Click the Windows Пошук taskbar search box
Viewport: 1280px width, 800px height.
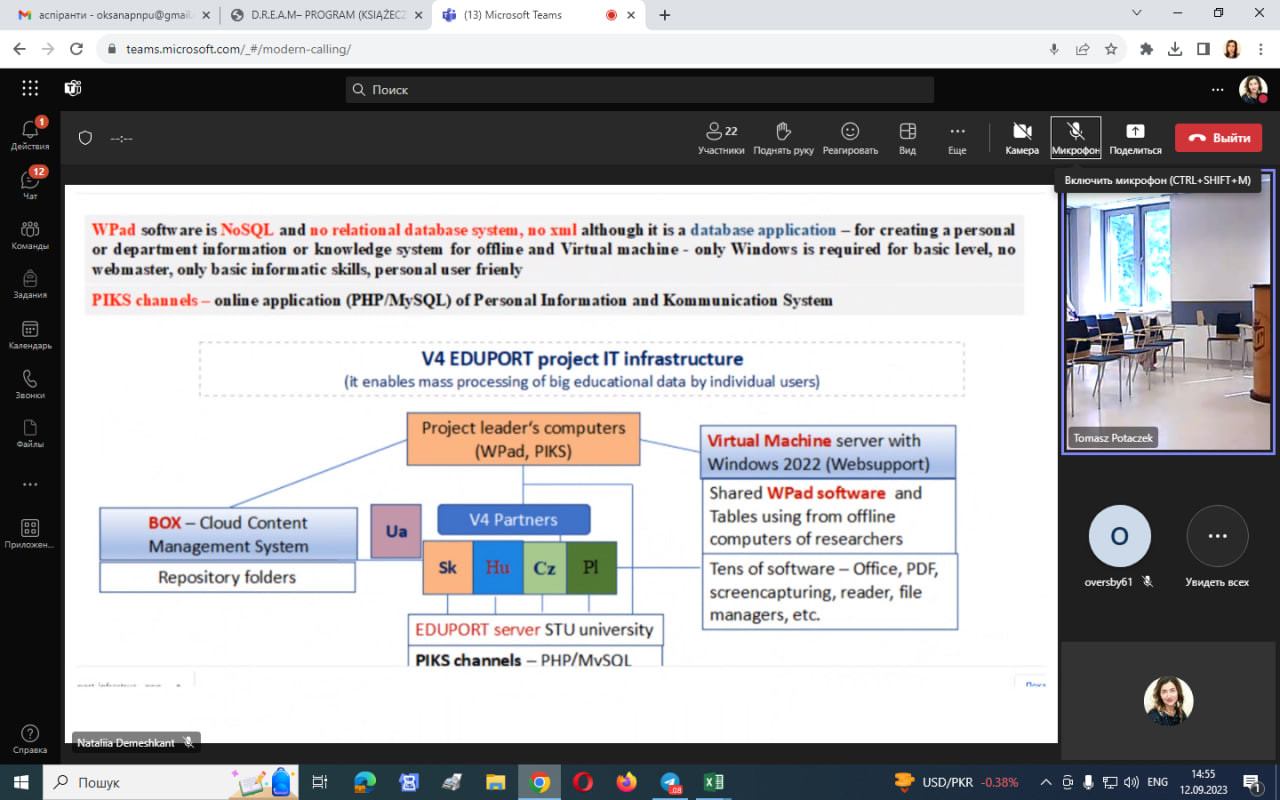[170, 782]
